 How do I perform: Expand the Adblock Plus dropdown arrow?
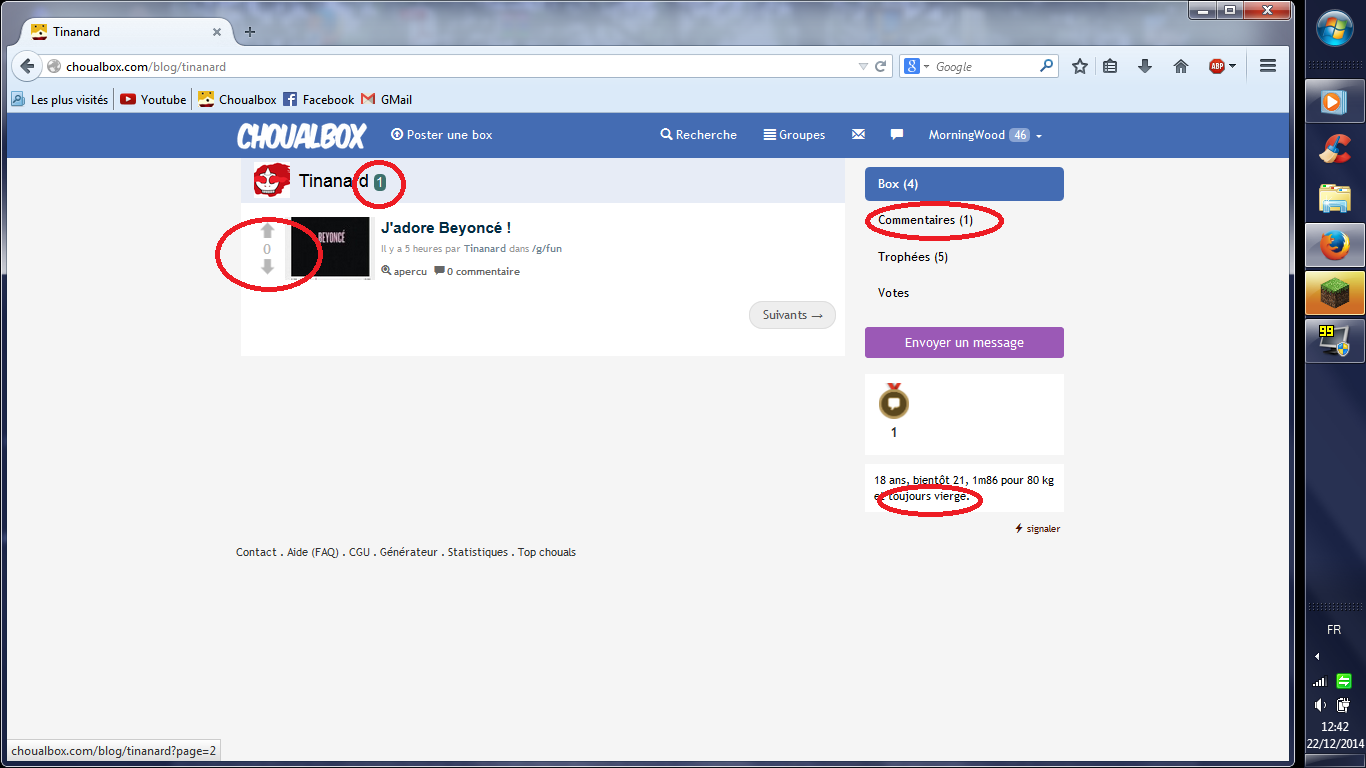click(x=1232, y=67)
